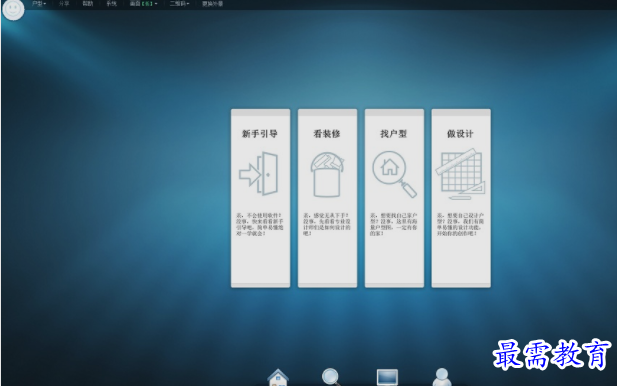
Task: Click the grid and ruler icon on 做设计 card
Action: tap(460, 174)
